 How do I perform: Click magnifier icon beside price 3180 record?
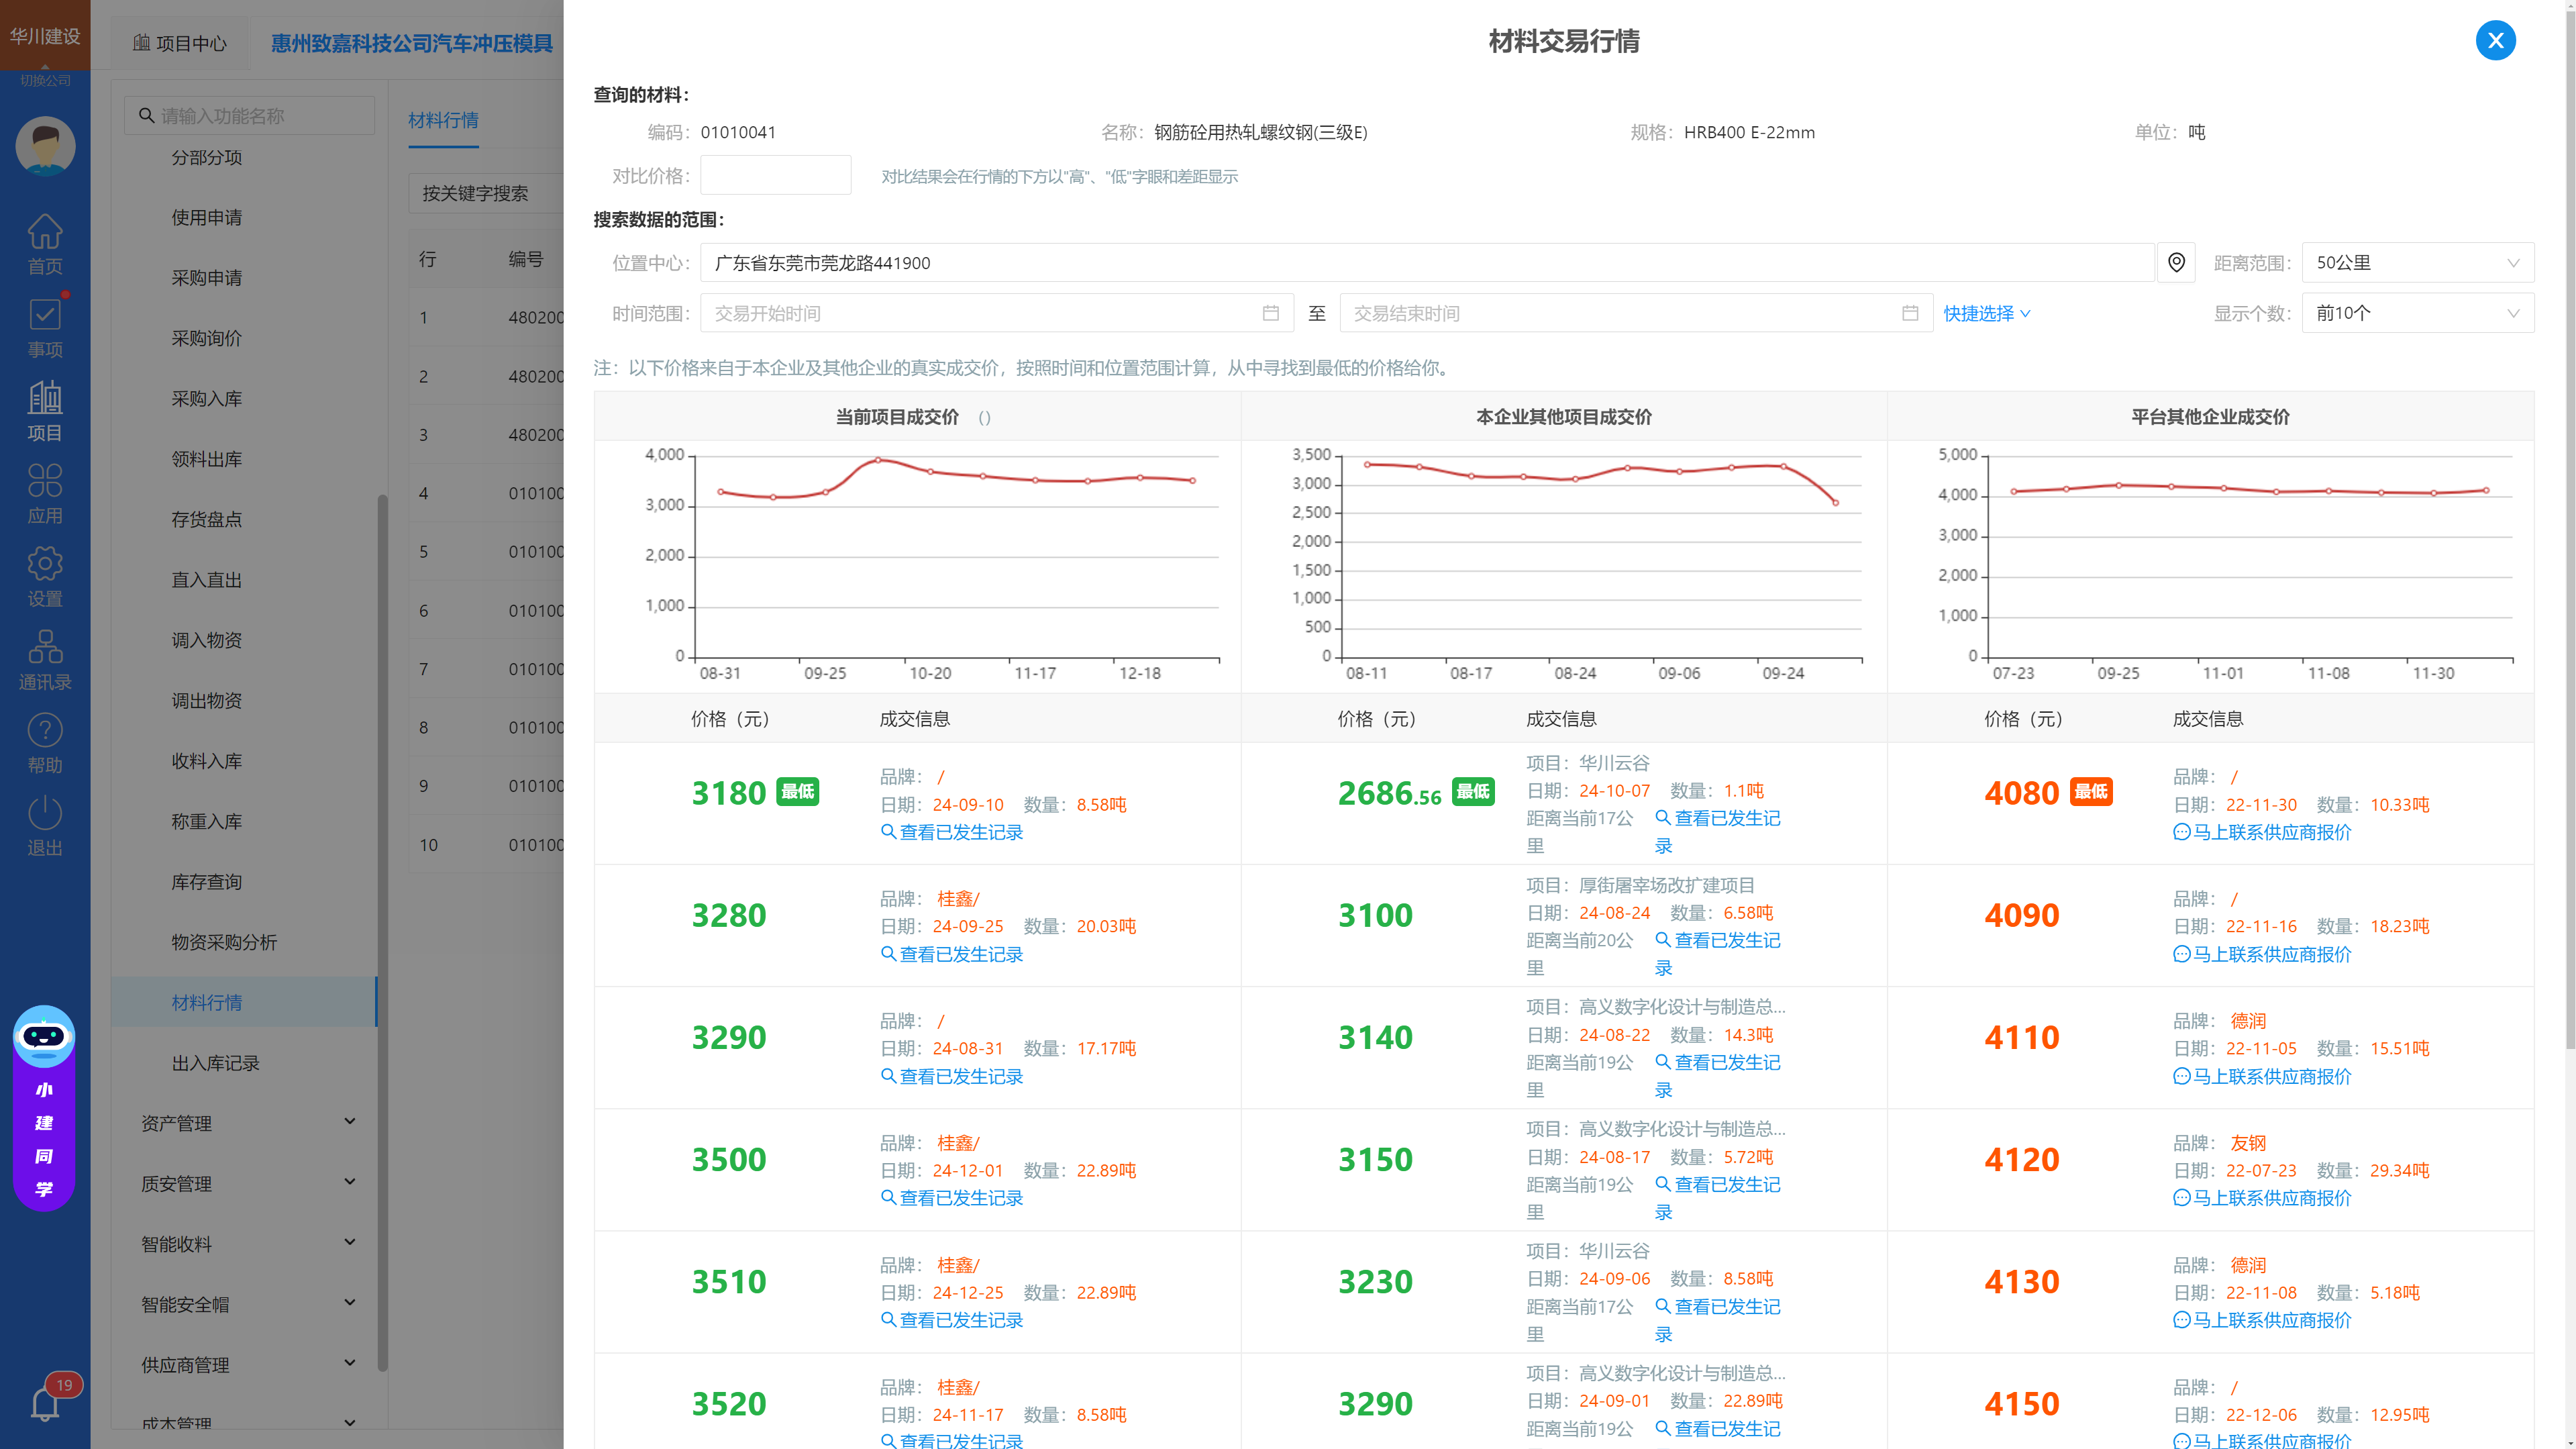[888, 832]
